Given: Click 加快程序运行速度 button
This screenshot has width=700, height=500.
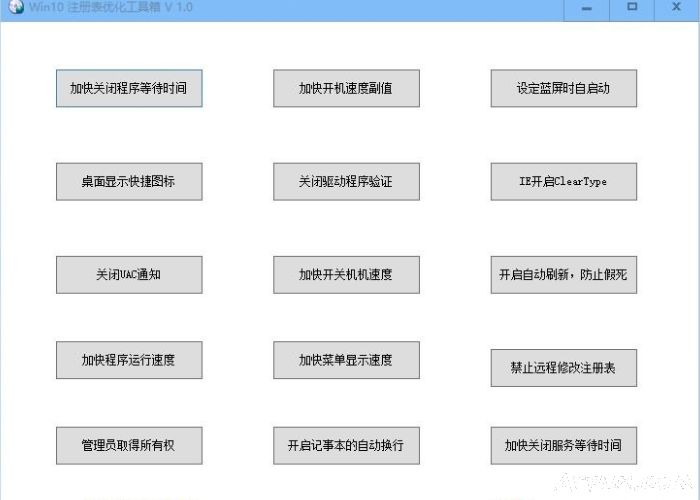Looking at the screenshot, I should tap(129, 360).
